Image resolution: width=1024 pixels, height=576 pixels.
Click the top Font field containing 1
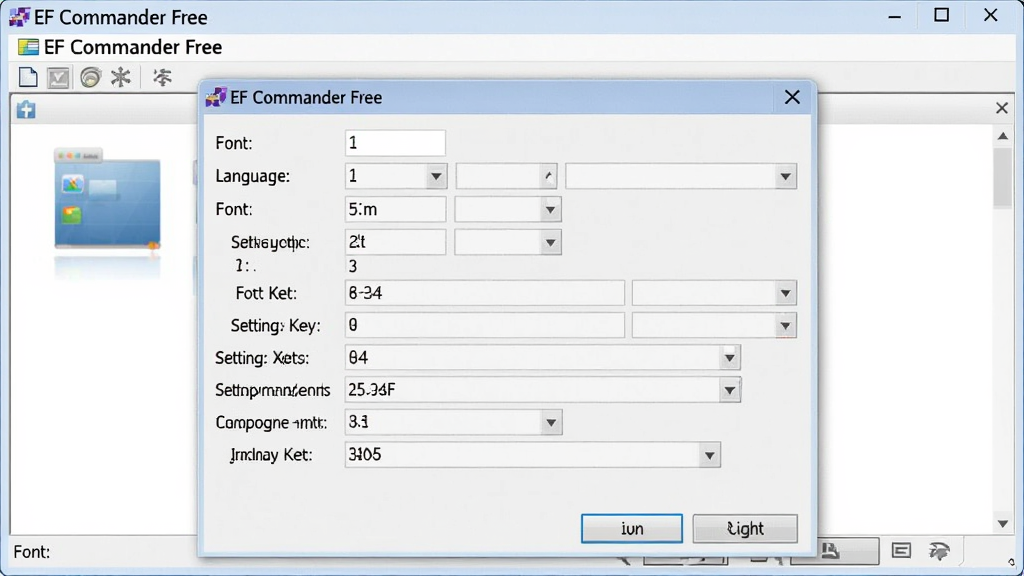[395, 143]
